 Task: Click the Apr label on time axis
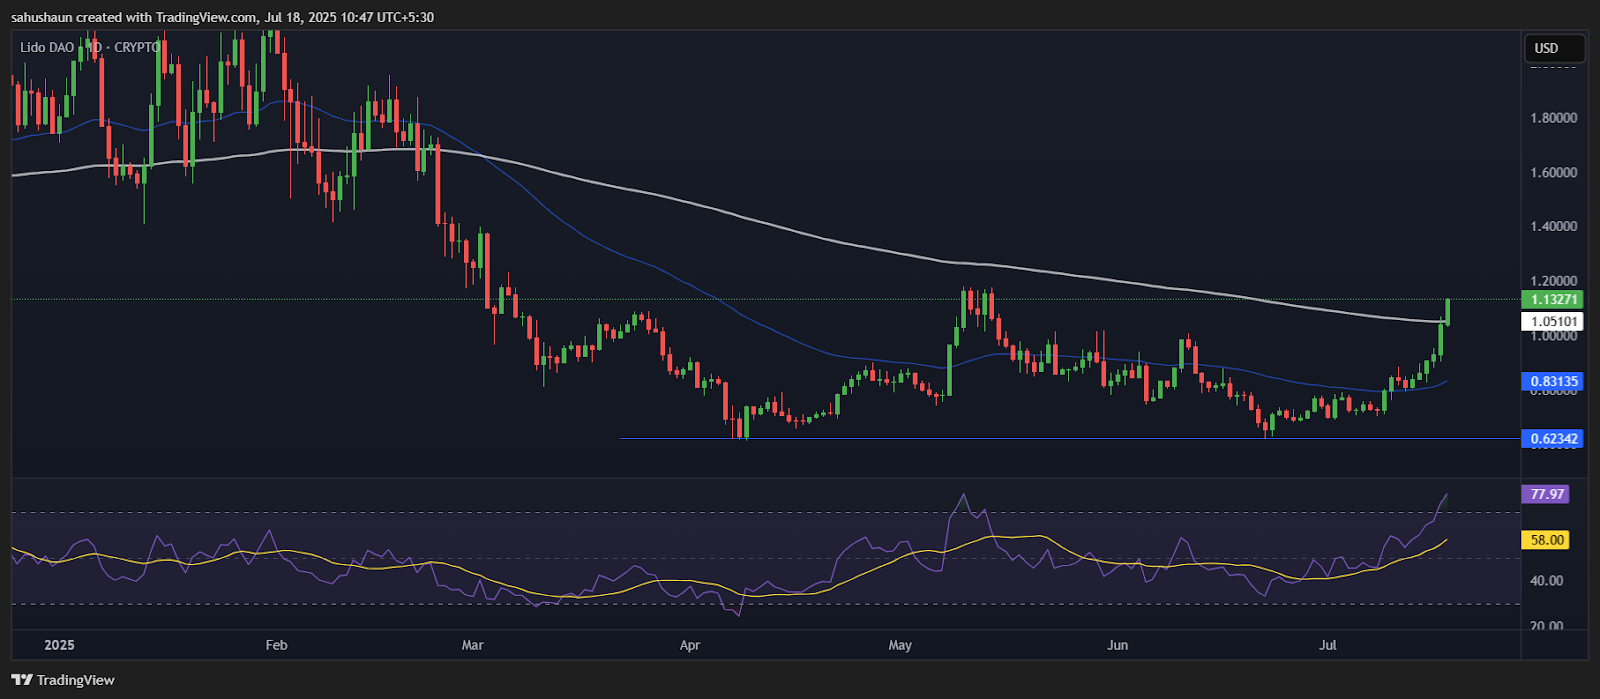690,645
